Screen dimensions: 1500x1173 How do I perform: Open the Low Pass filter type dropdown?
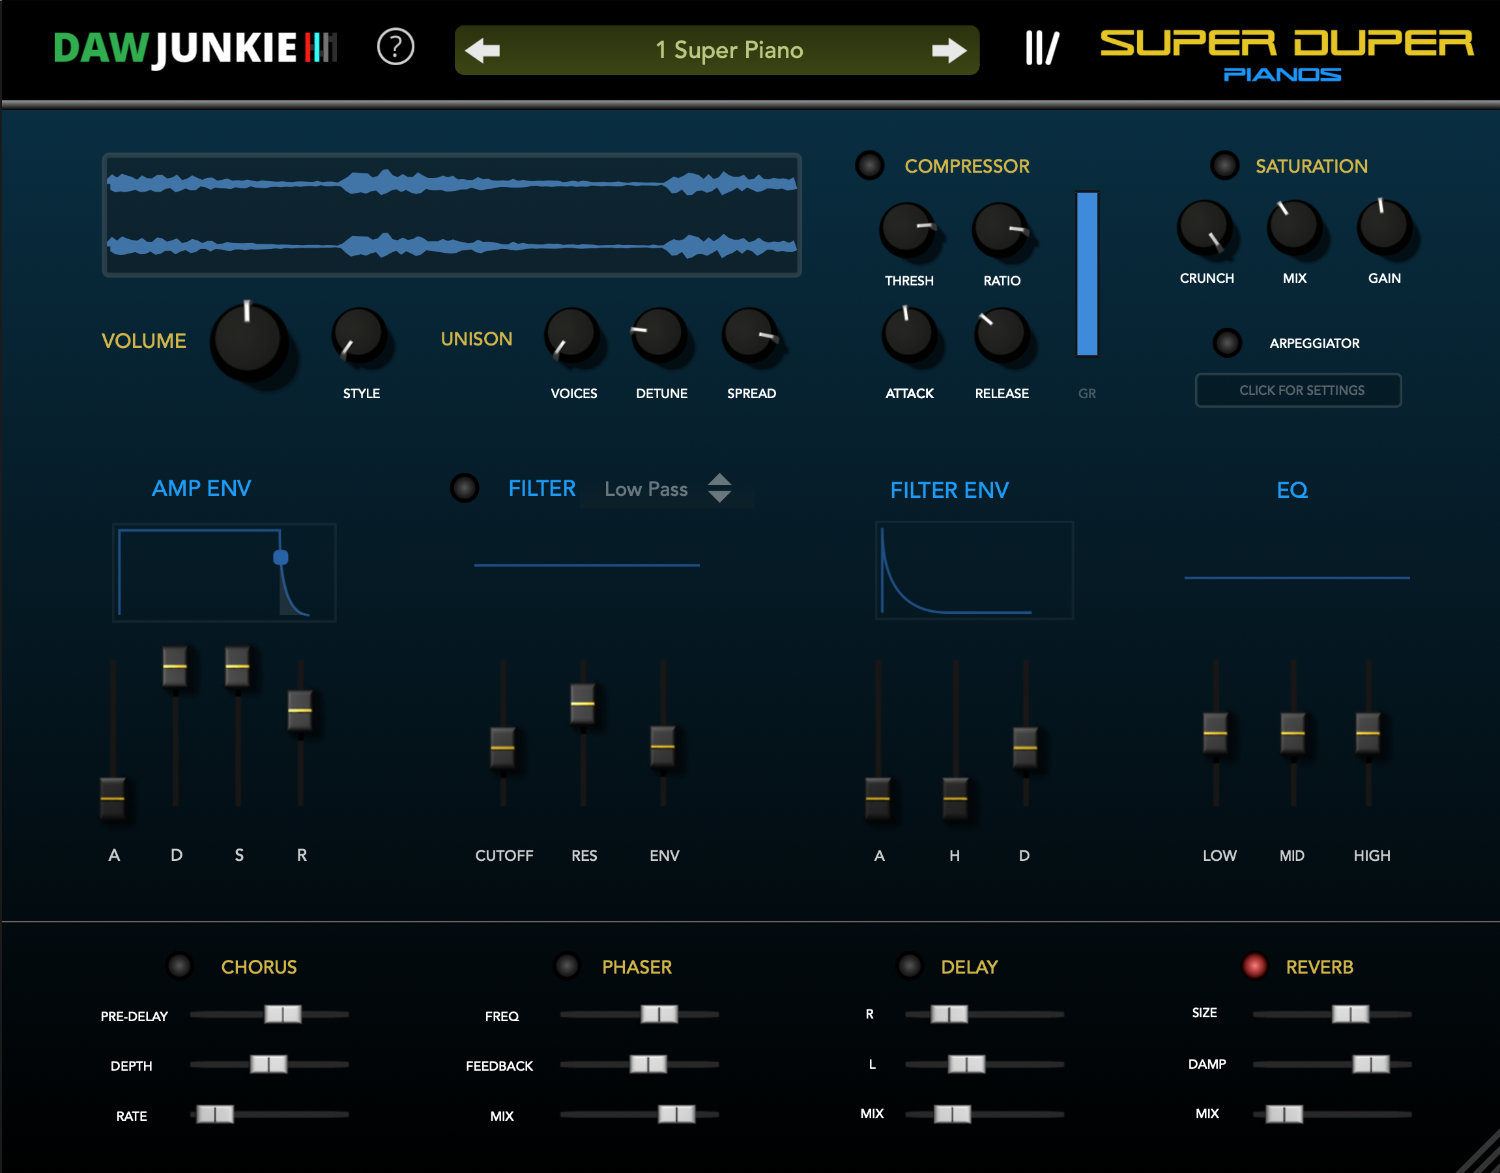(667, 489)
